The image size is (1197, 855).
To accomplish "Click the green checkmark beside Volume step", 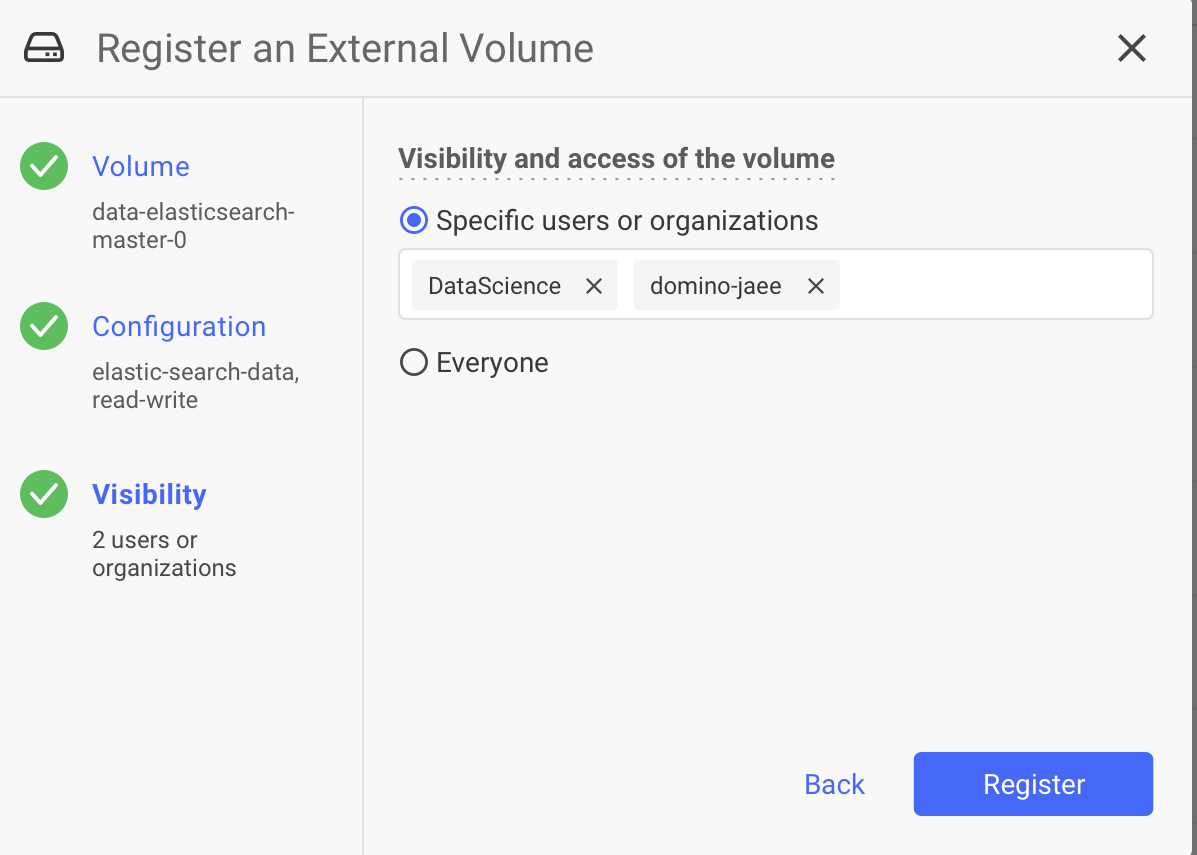I will point(44,166).
